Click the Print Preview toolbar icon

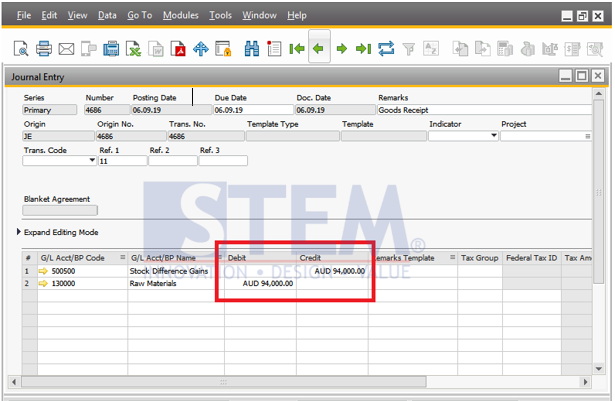click(x=21, y=49)
